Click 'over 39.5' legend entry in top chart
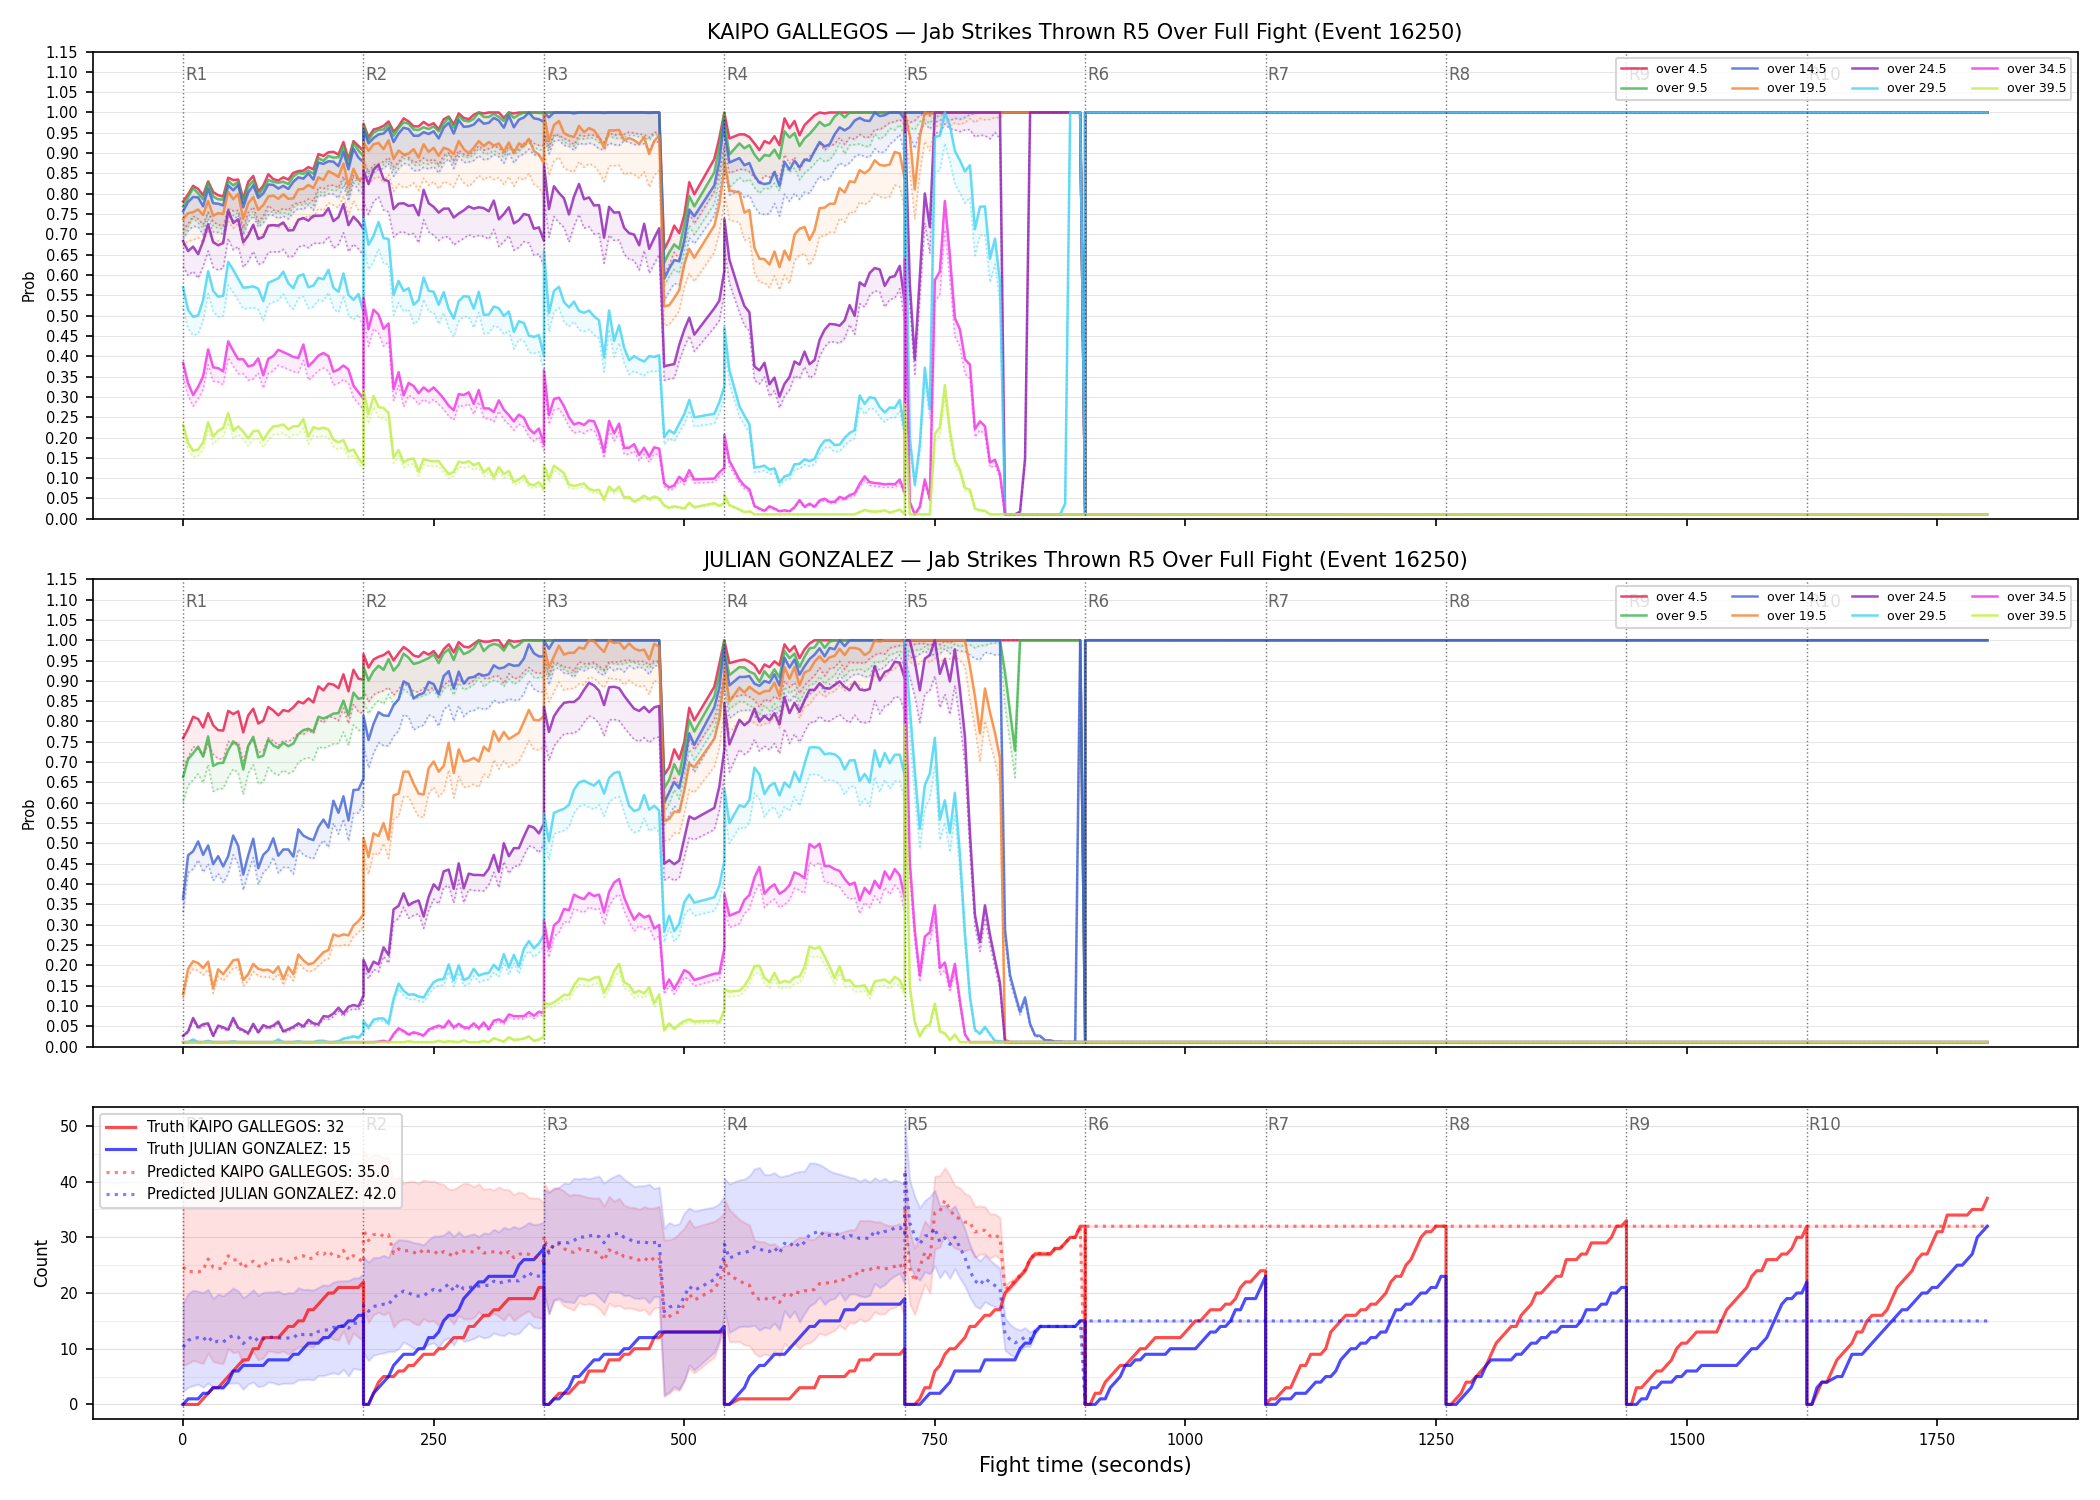This screenshot has width=2100, height=1500. coord(2018,88)
